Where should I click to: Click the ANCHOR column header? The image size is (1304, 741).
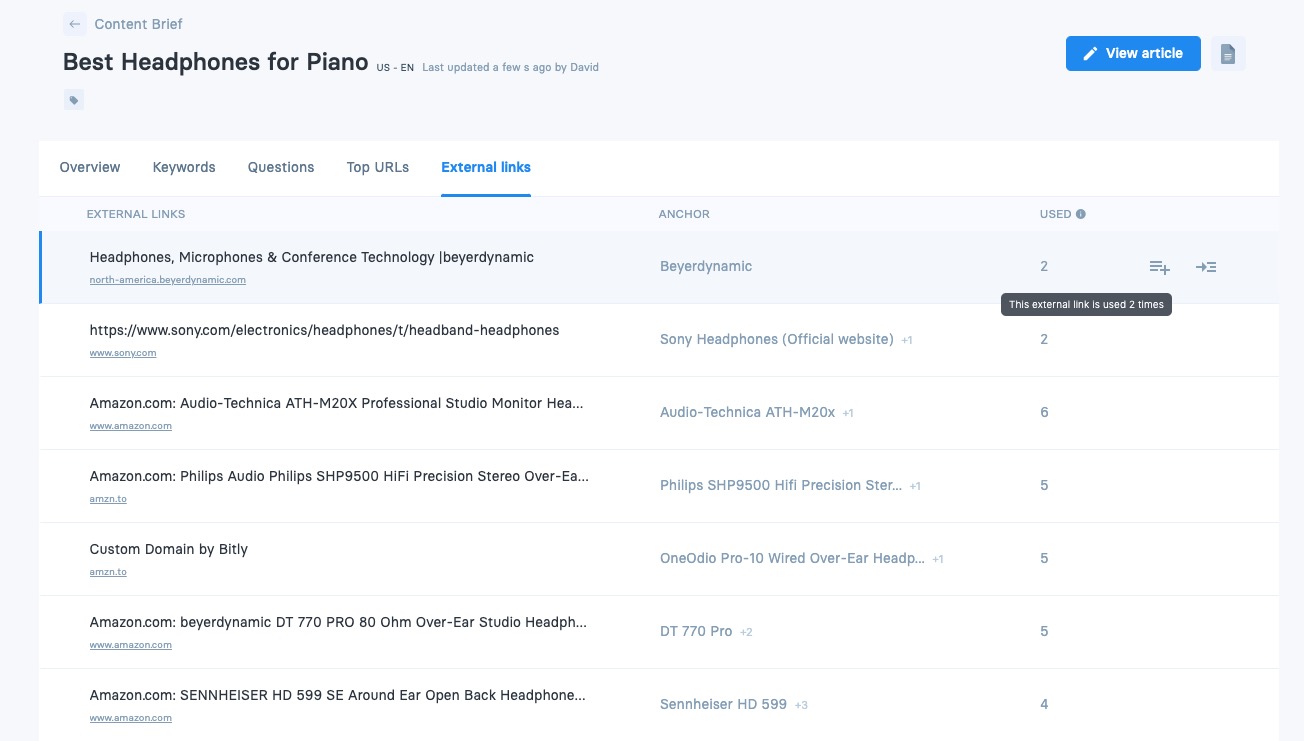click(684, 214)
